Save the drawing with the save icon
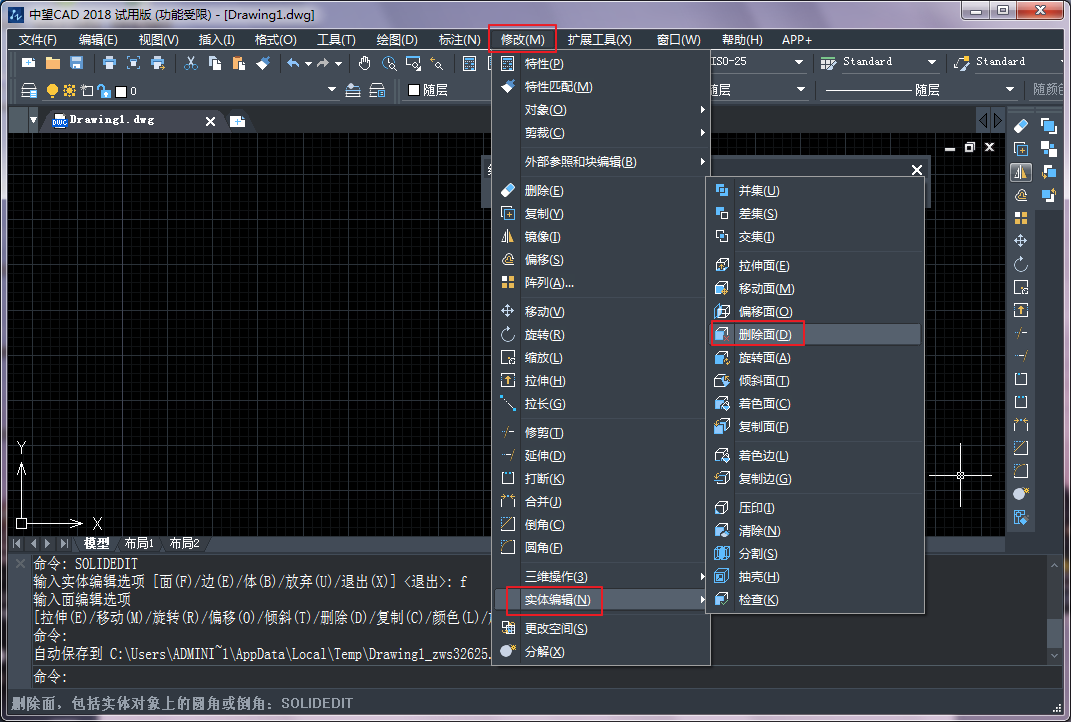Viewport: 1071px width, 722px height. [x=76, y=62]
